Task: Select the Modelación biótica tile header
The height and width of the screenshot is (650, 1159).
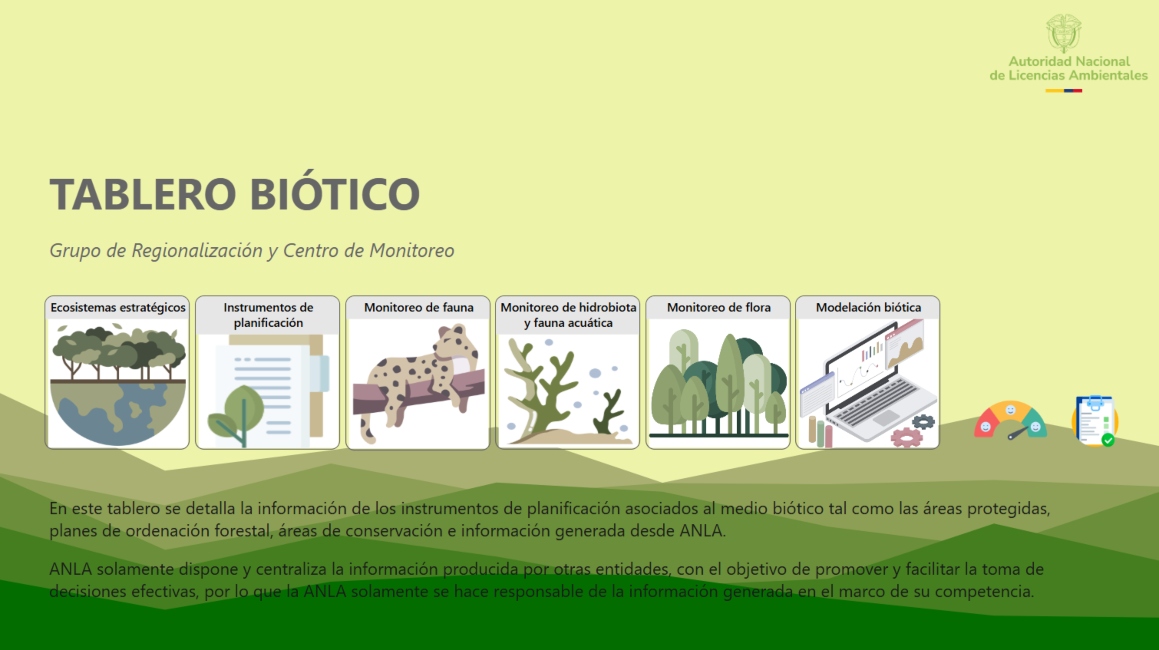Action: point(867,308)
